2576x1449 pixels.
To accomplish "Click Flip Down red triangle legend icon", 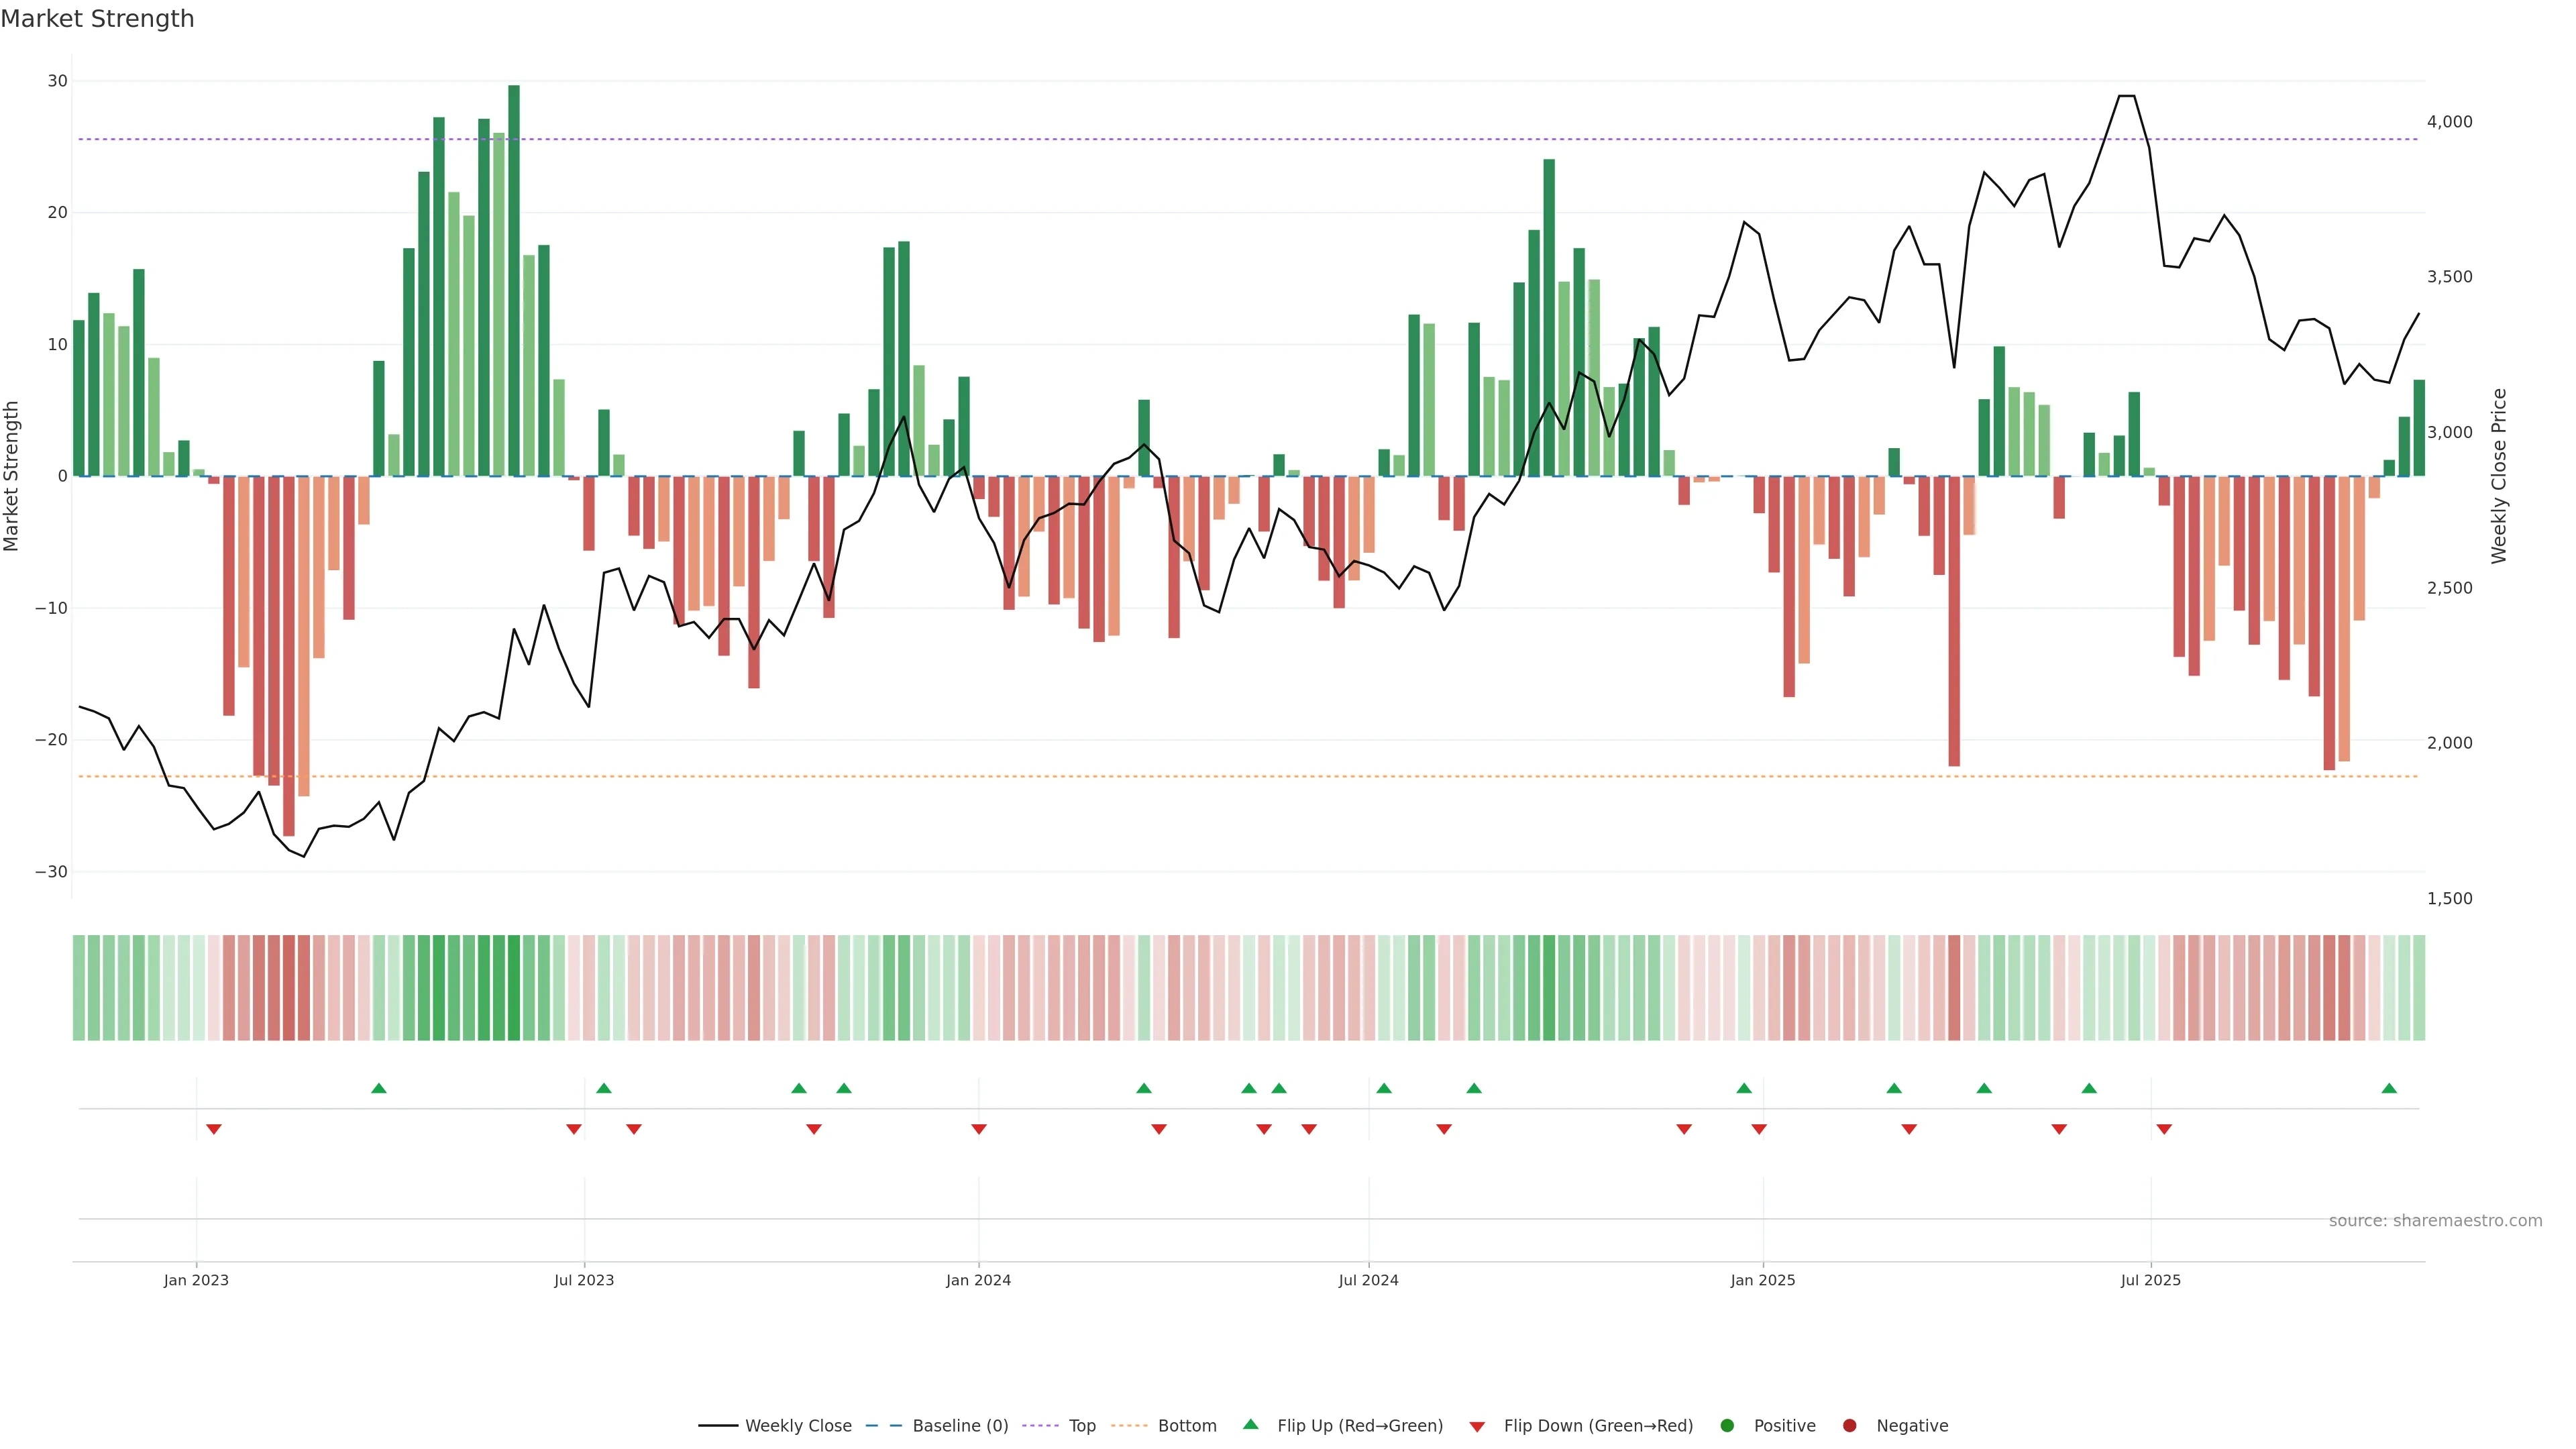I will pos(1477,1426).
